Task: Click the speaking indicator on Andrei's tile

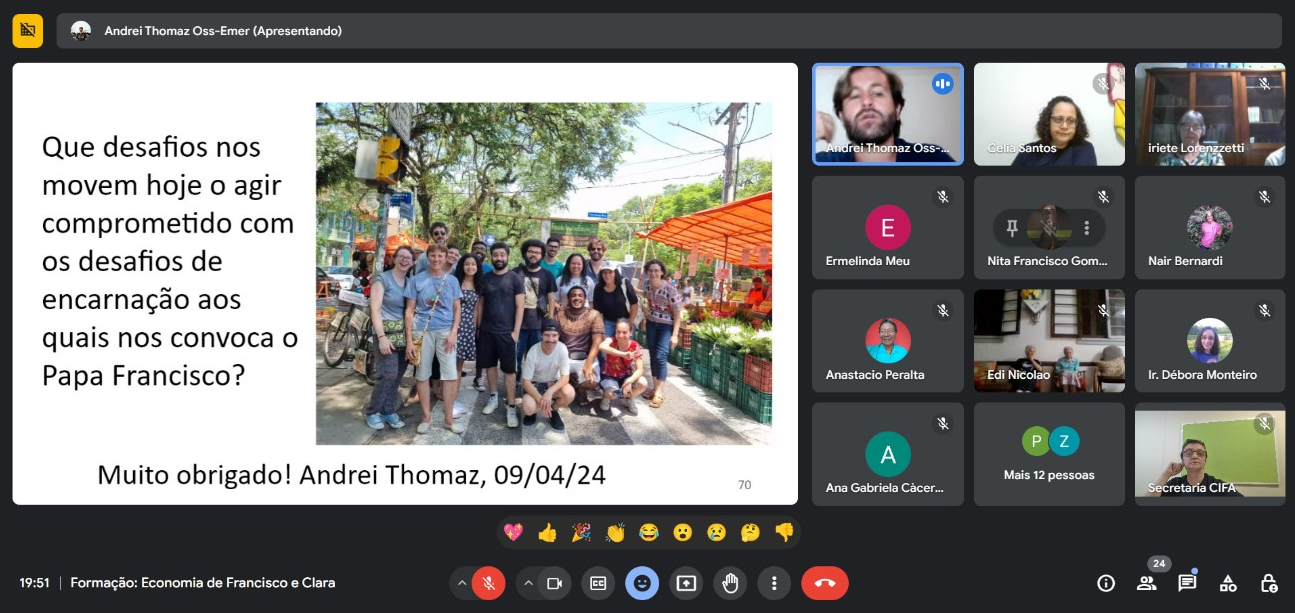Action: point(942,84)
